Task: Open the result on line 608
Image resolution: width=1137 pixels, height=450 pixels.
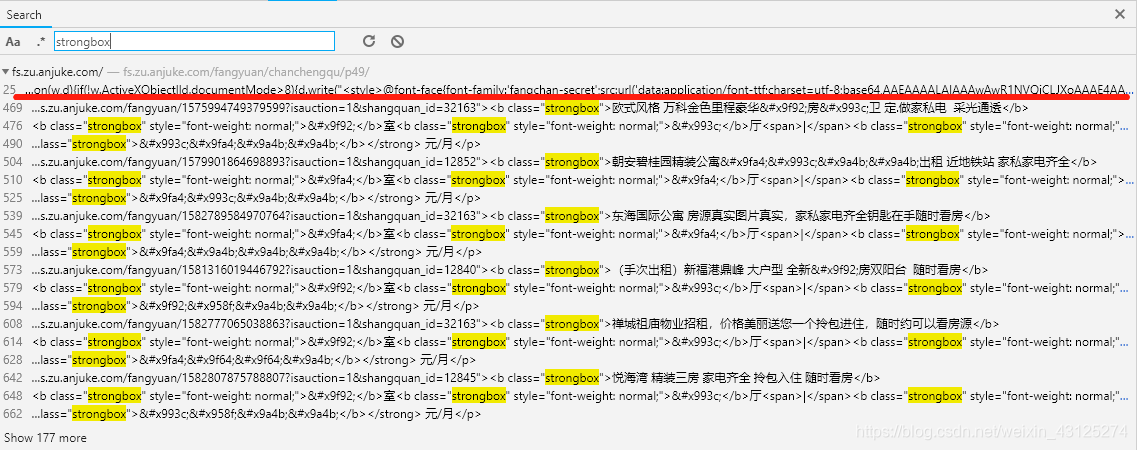Action: coord(568,324)
